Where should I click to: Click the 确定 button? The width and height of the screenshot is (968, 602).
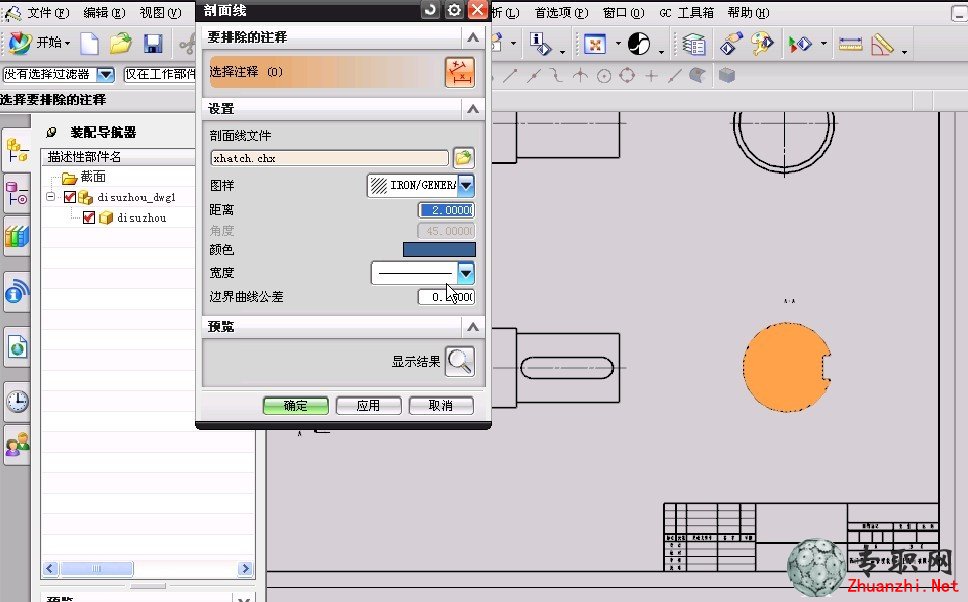point(296,406)
